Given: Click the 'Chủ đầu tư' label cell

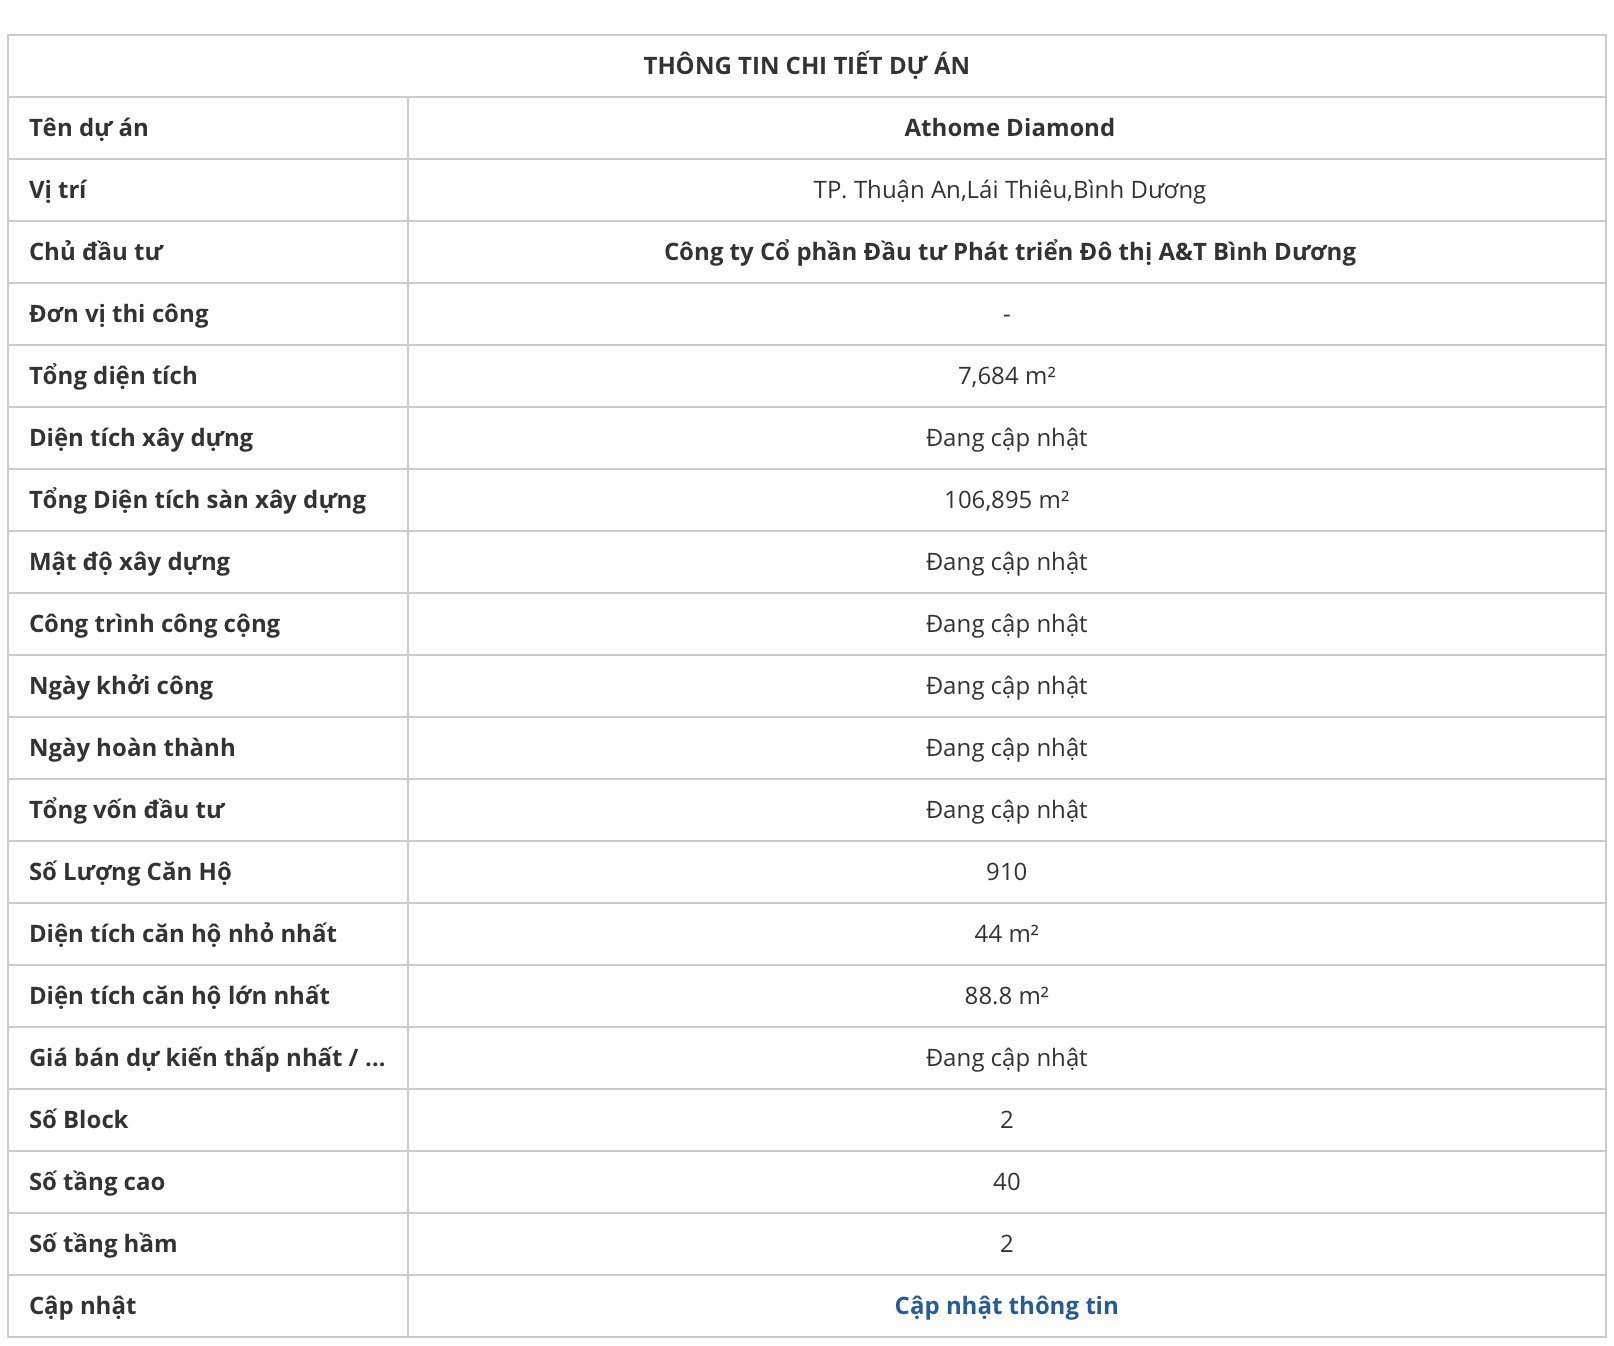Looking at the screenshot, I should [96, 252].
